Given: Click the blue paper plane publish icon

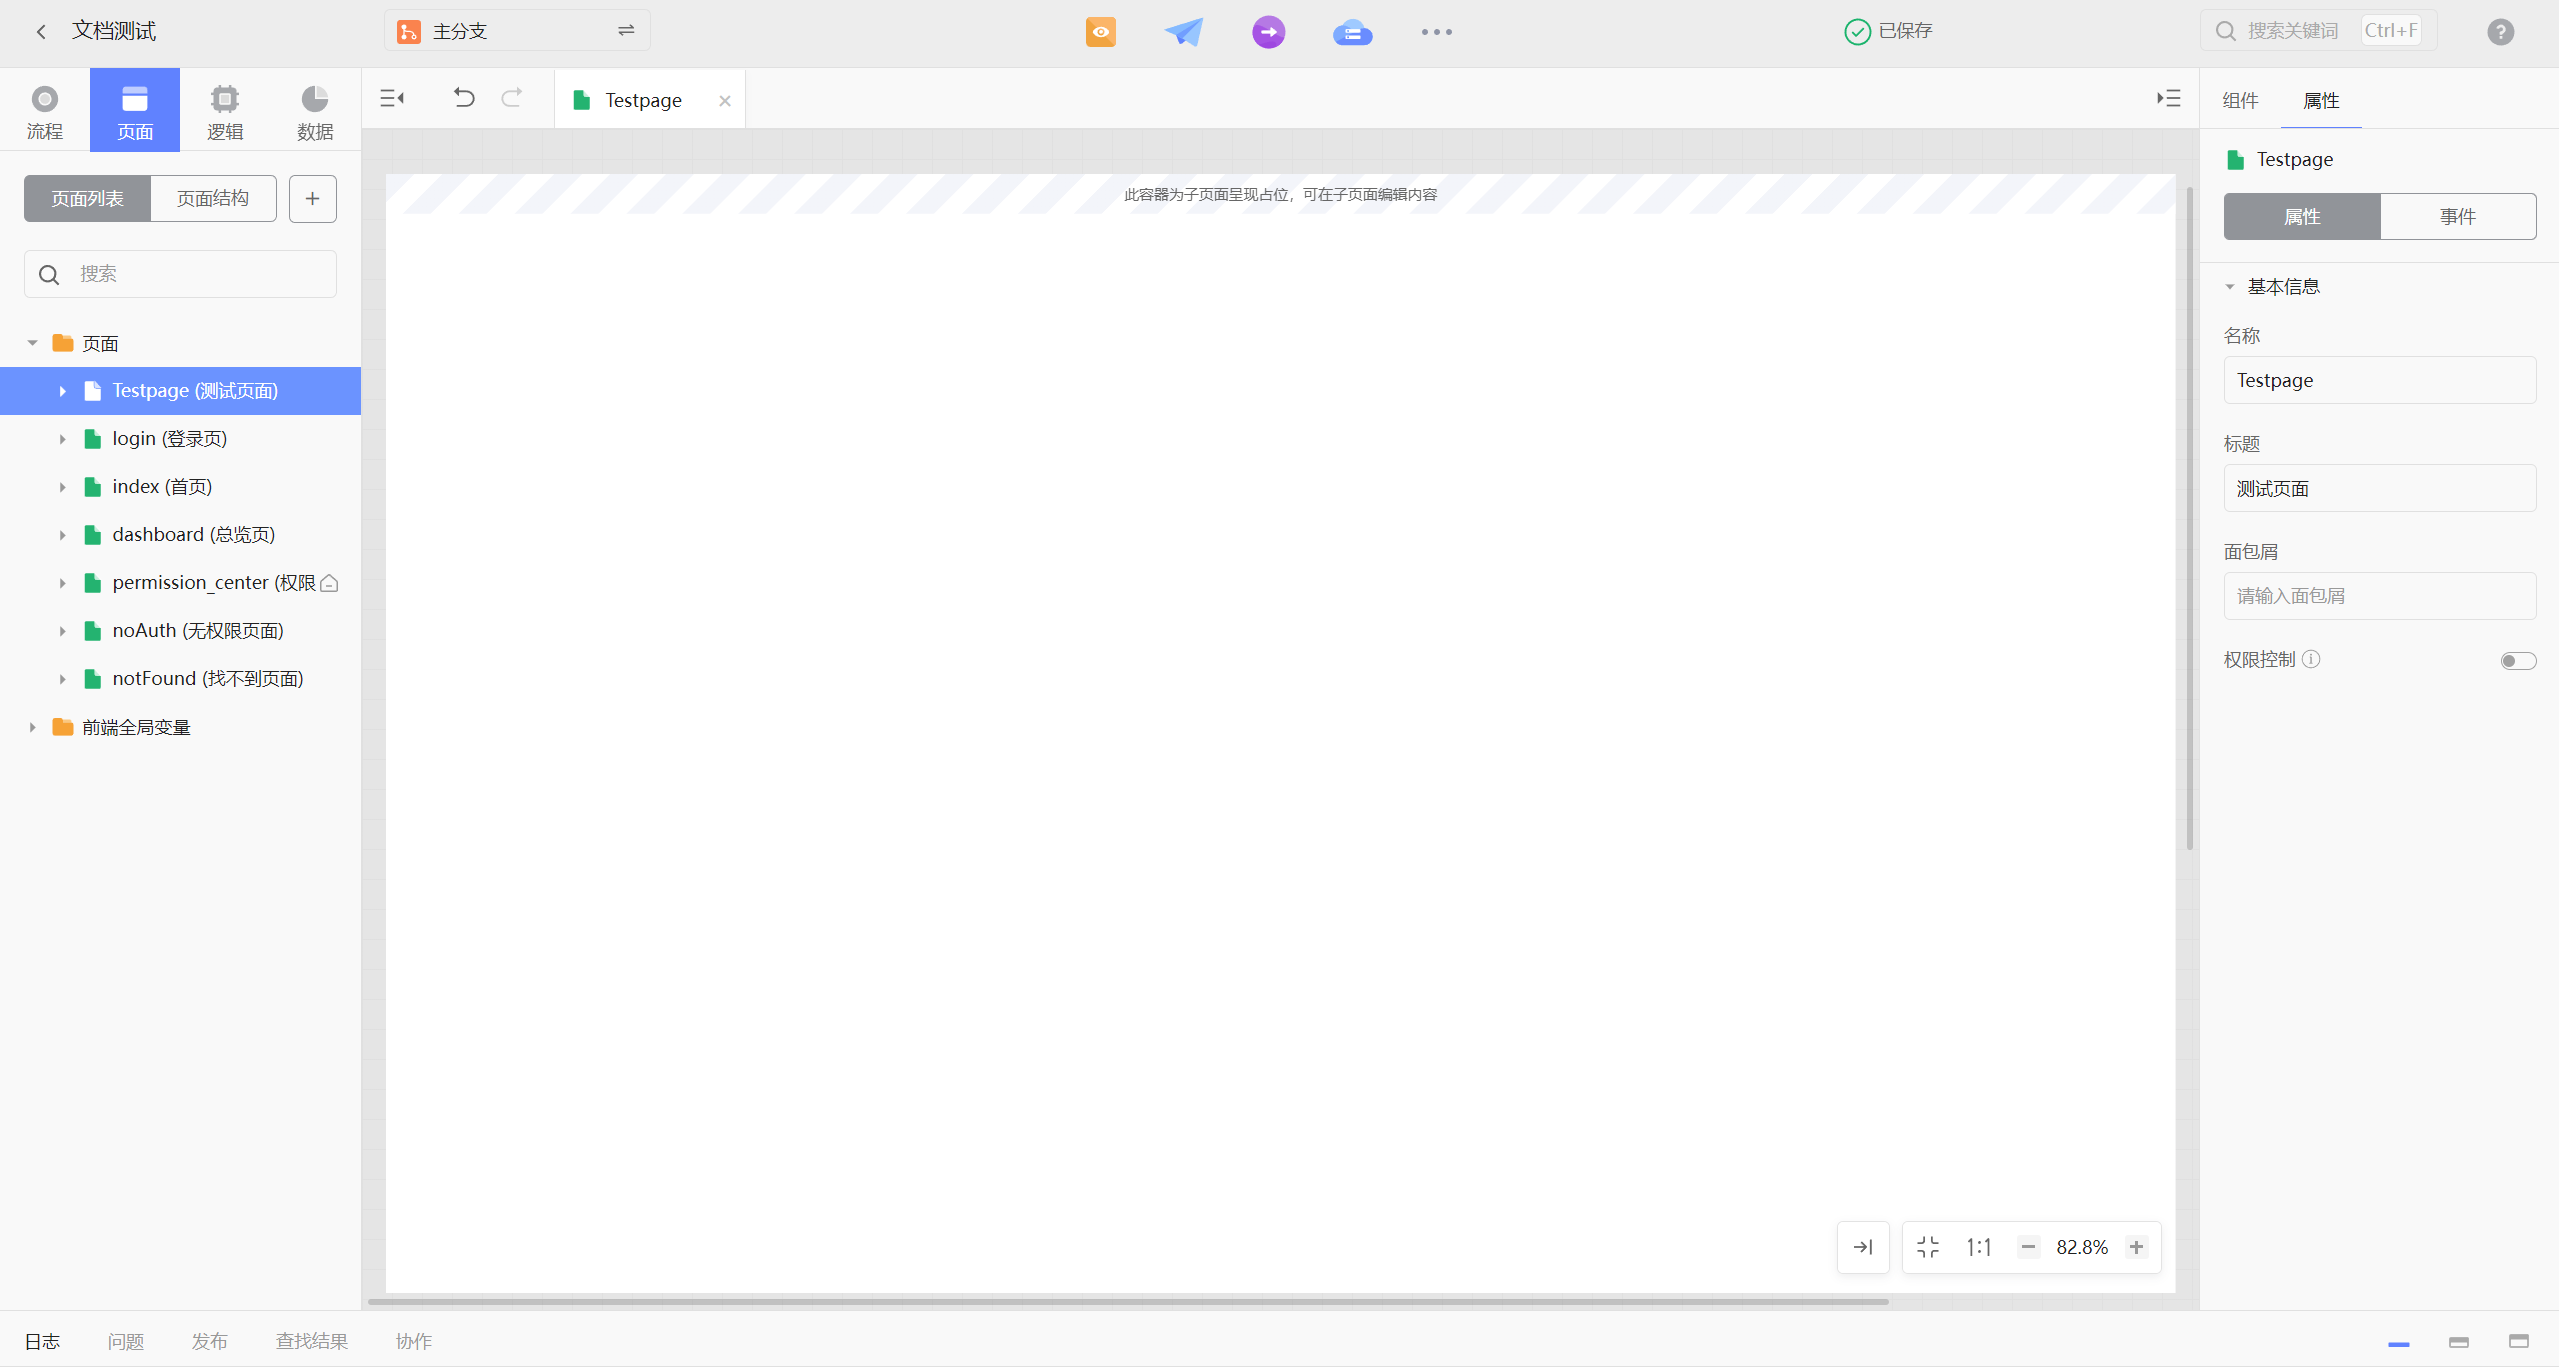Looking at the screenshot, I should pyautogui.click(x=1184, y=32).
